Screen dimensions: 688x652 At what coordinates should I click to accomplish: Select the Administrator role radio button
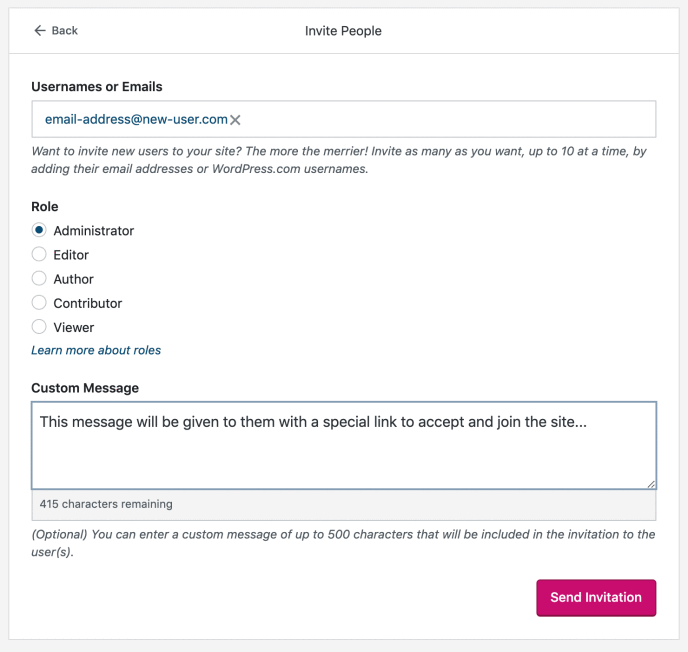tap(39, 231)
